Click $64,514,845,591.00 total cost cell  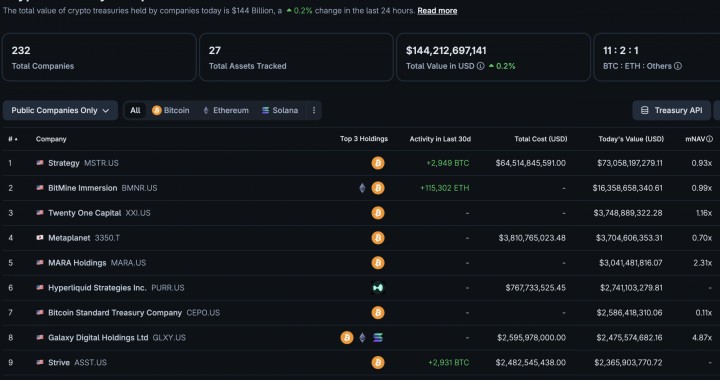click(x=530, y=163)
